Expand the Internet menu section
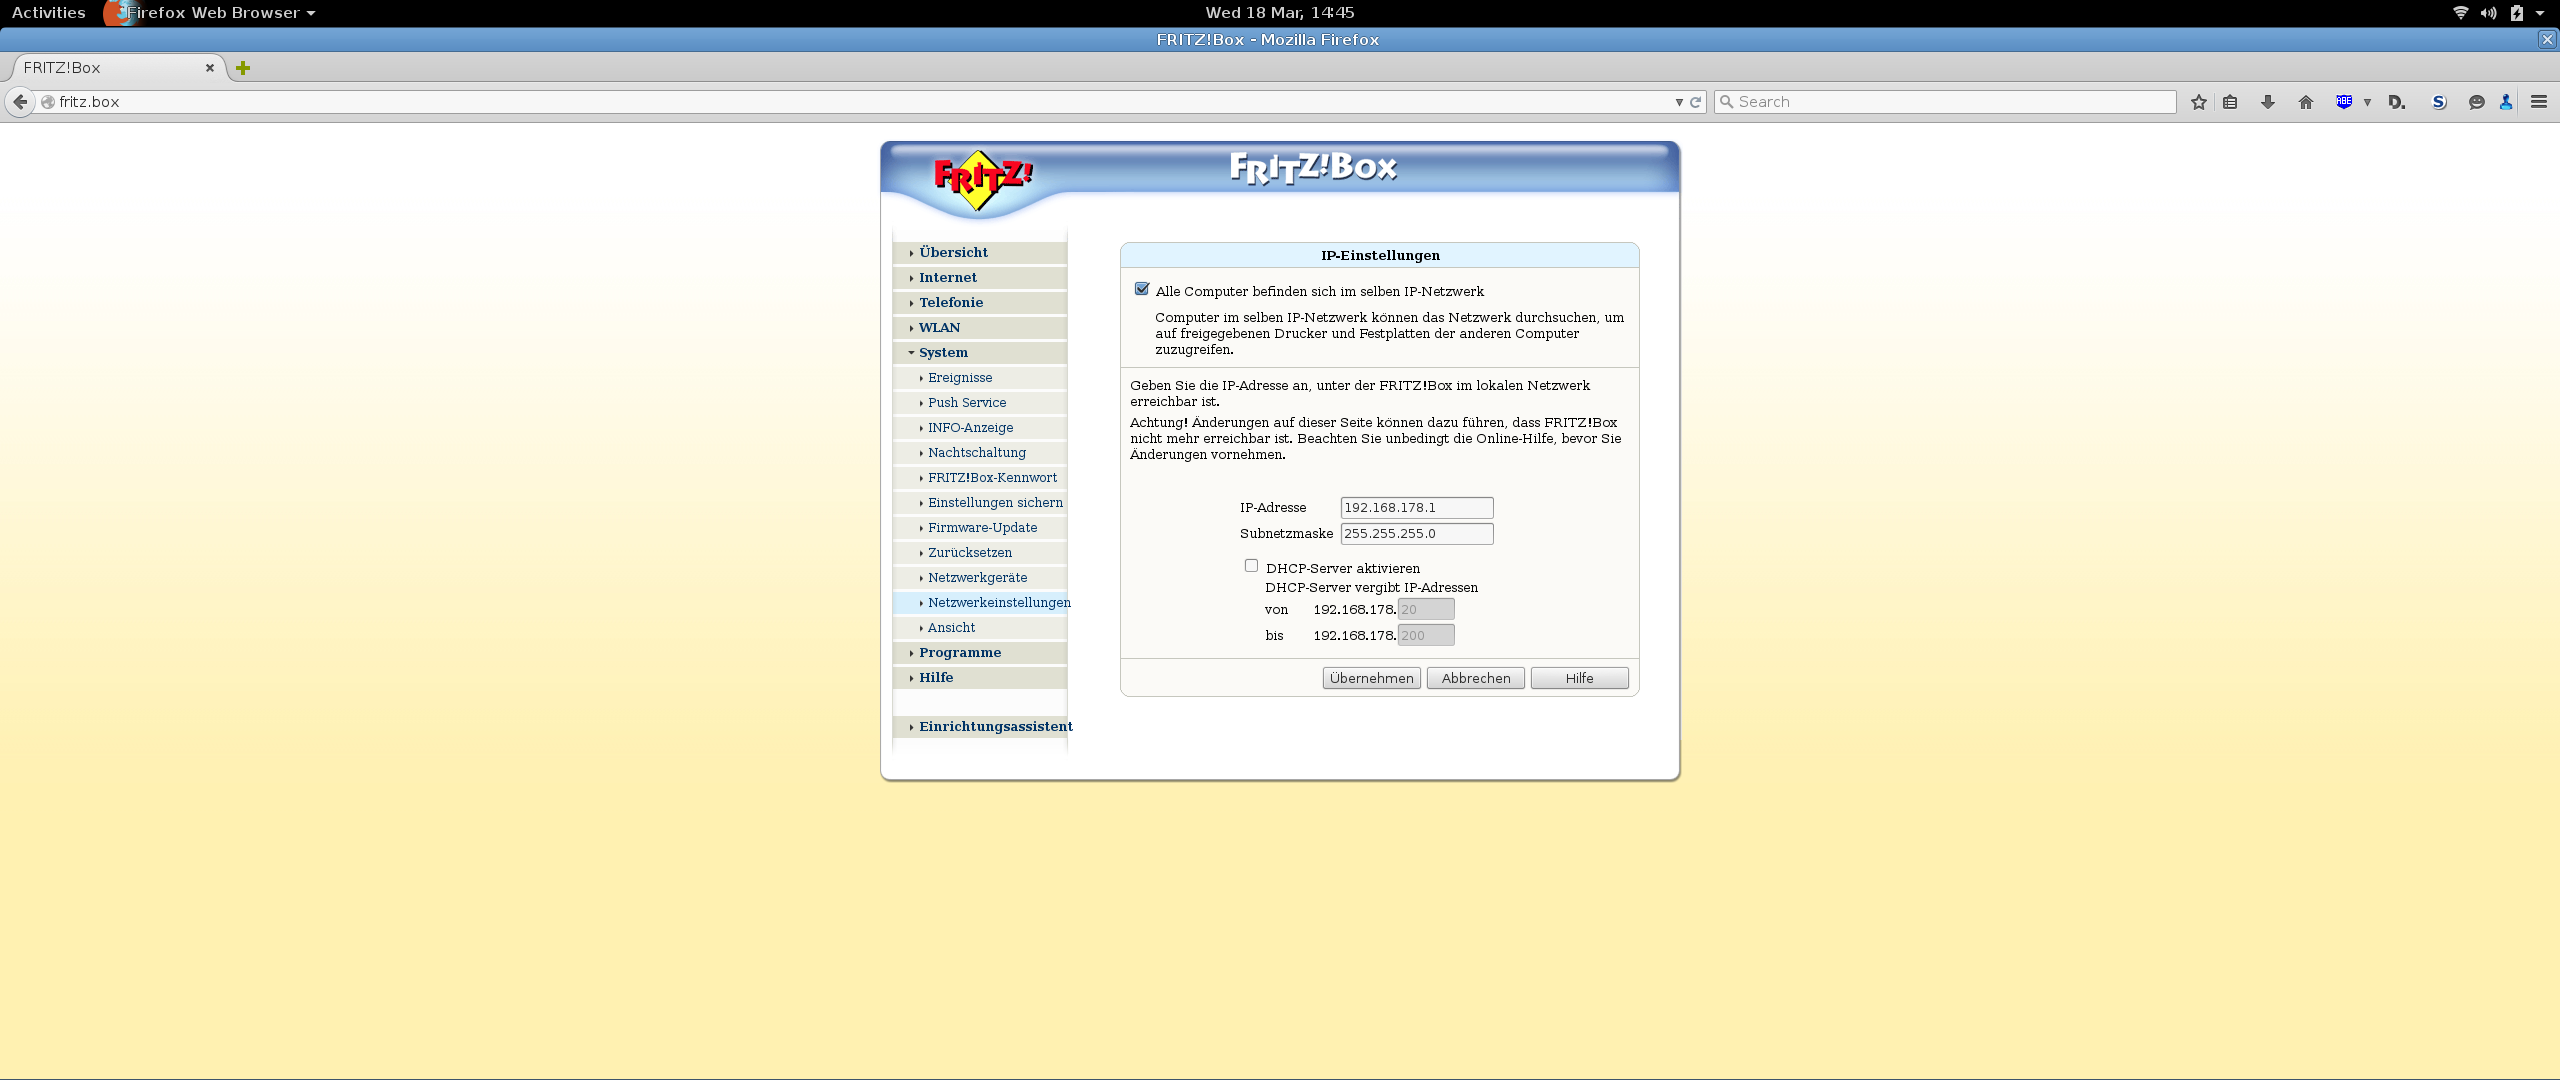The height and width of the screenshot is (1080, 2560). point(947,278)
